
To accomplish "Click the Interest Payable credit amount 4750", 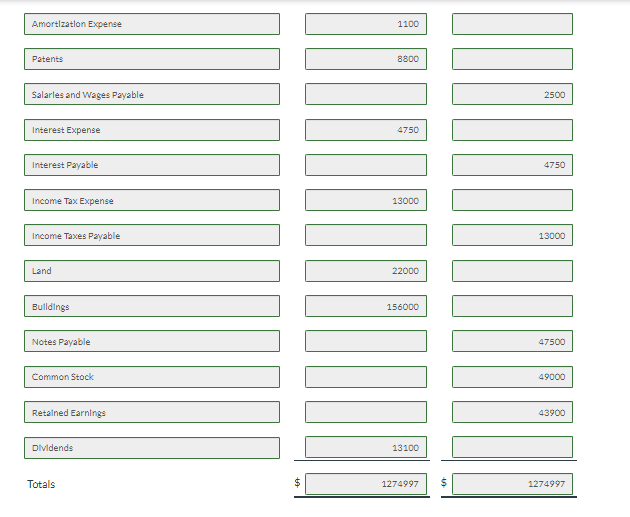I will 512,165.
